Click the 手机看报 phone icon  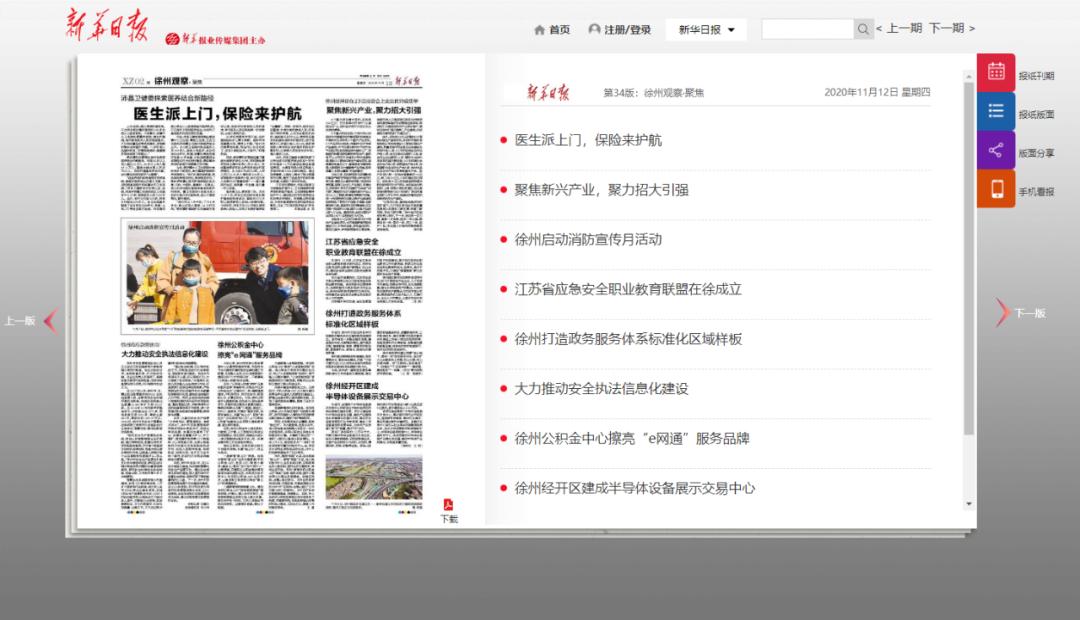point(995,189)
